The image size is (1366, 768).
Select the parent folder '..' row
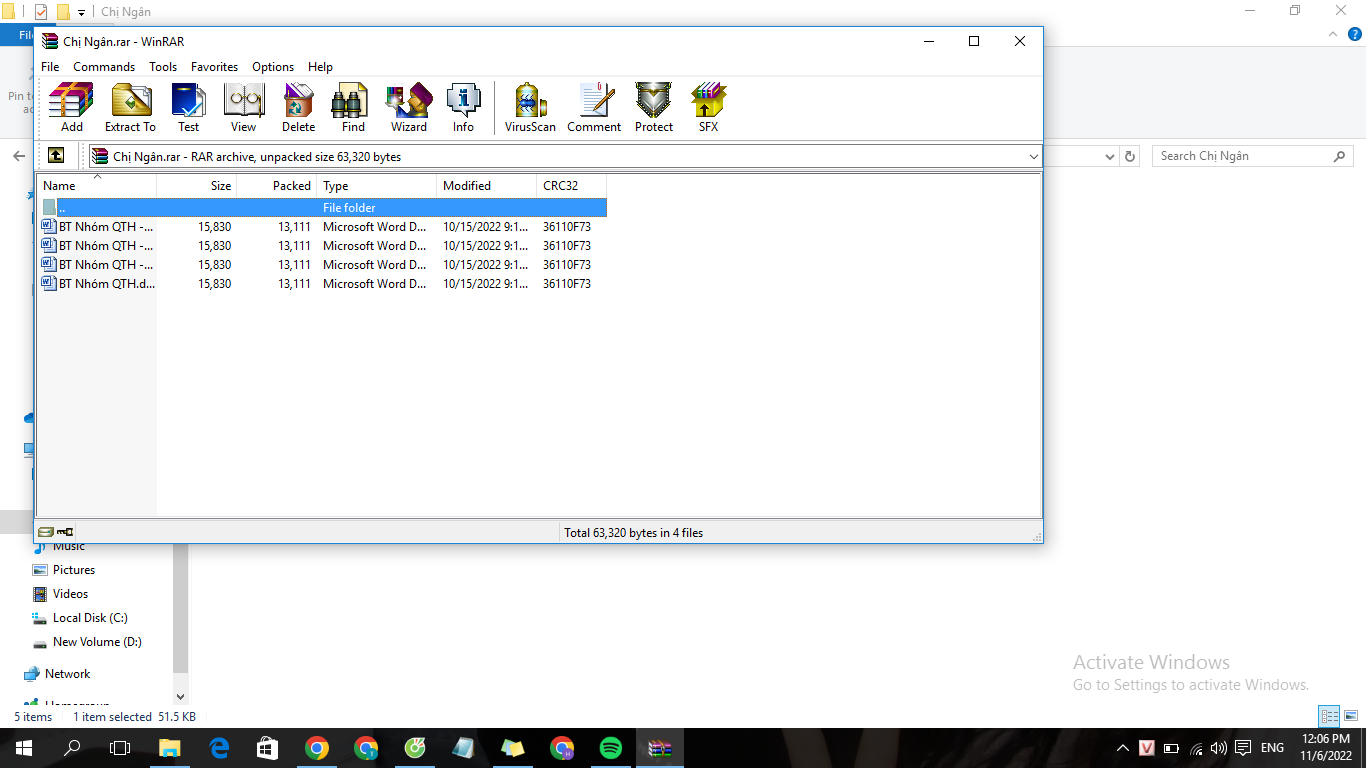322,208
